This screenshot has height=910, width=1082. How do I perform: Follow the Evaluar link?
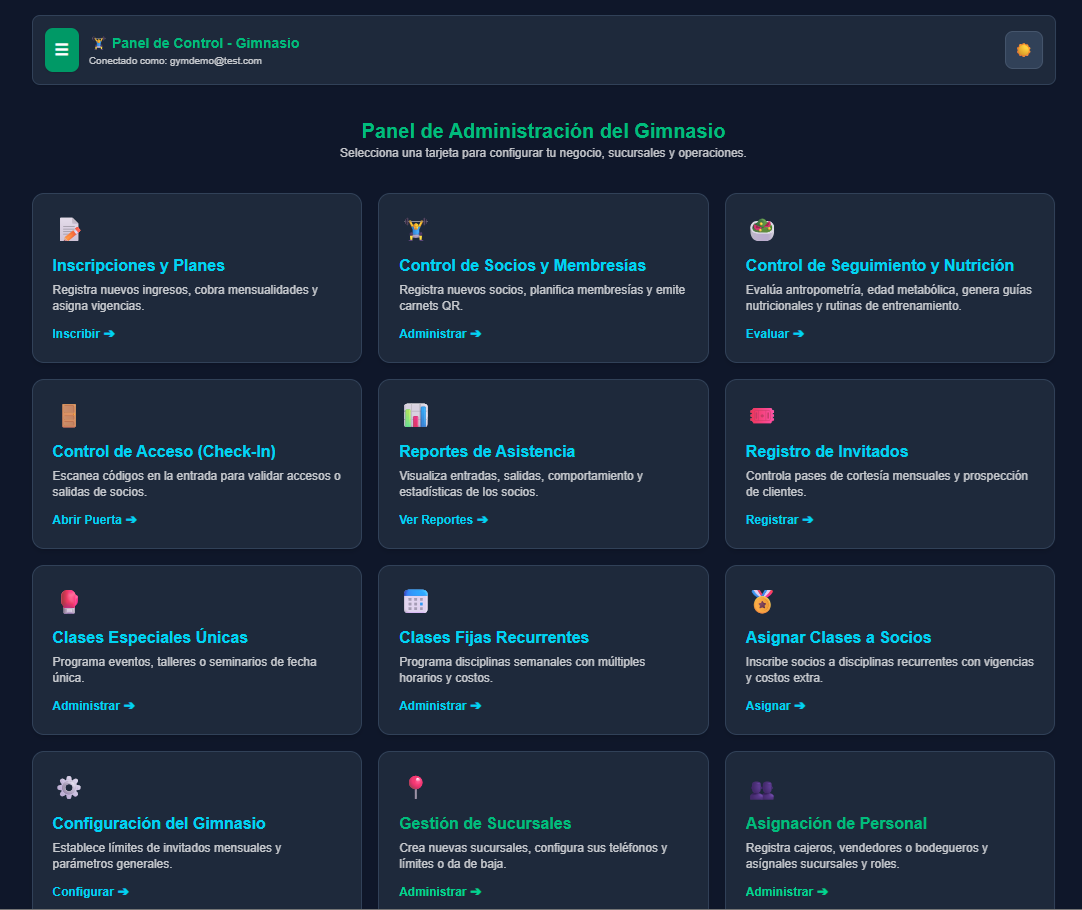pyautogui.click(x=775, y=334)
